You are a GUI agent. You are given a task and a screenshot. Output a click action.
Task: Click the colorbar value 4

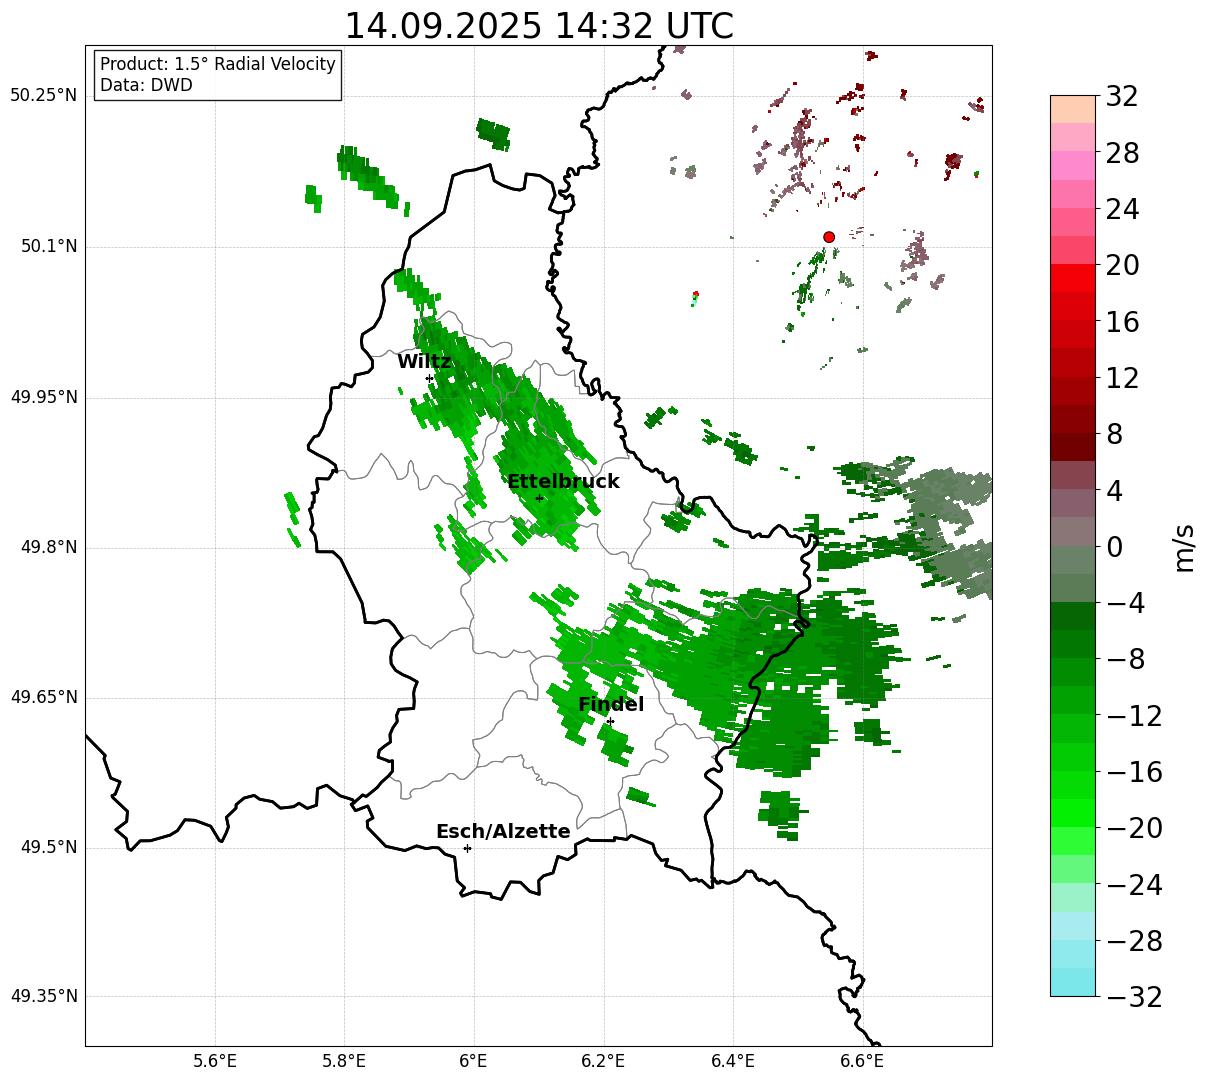coord(1114,491)
